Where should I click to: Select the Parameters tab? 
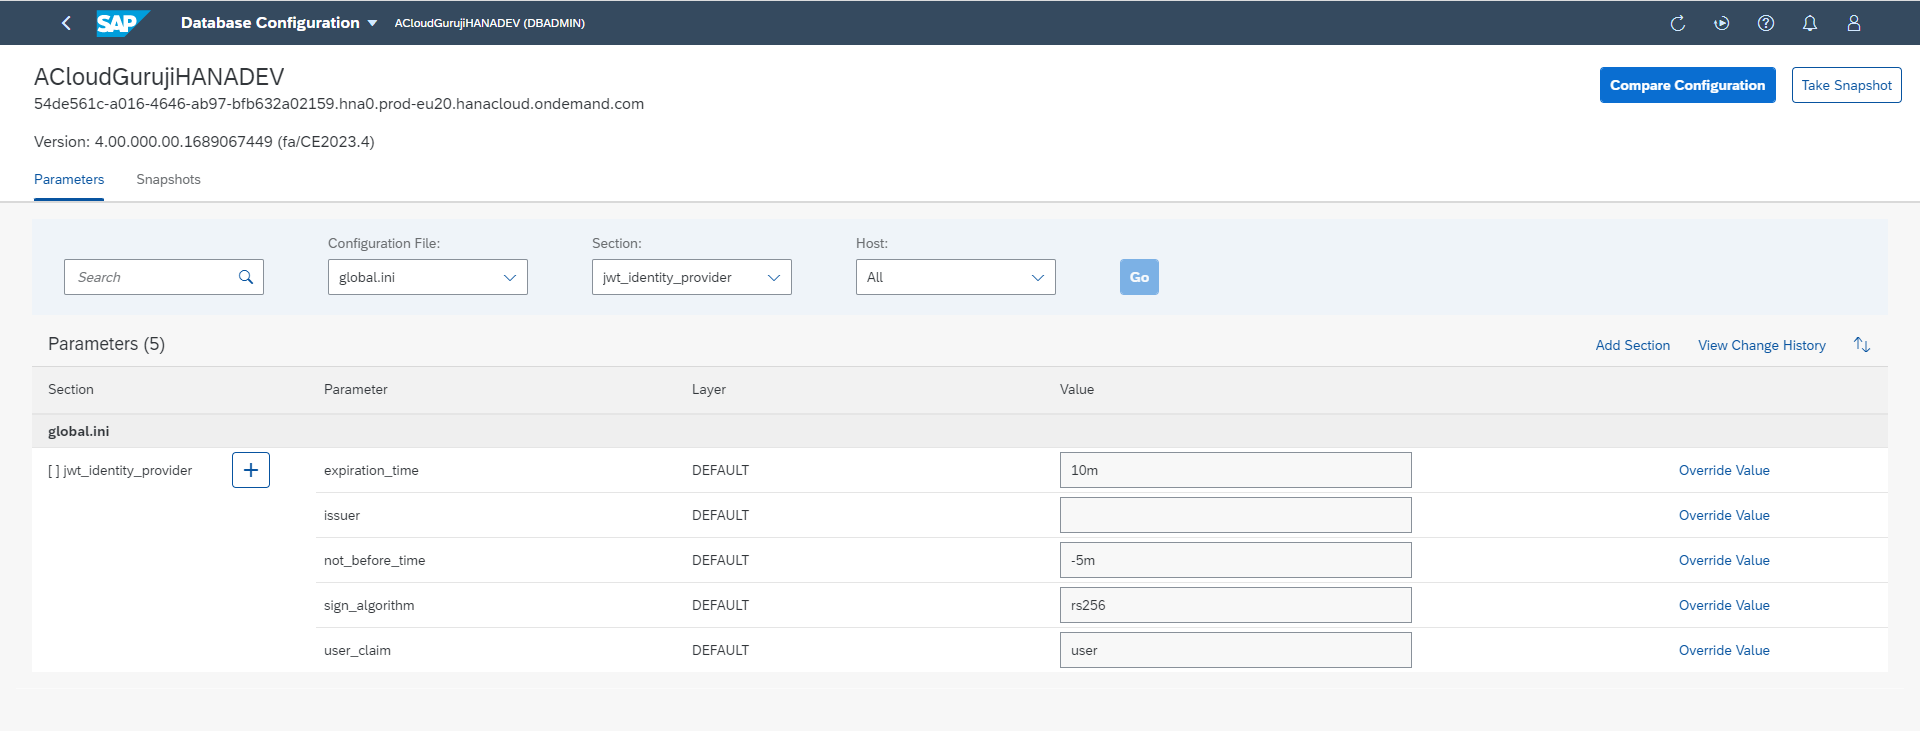(x=69, y=180)
